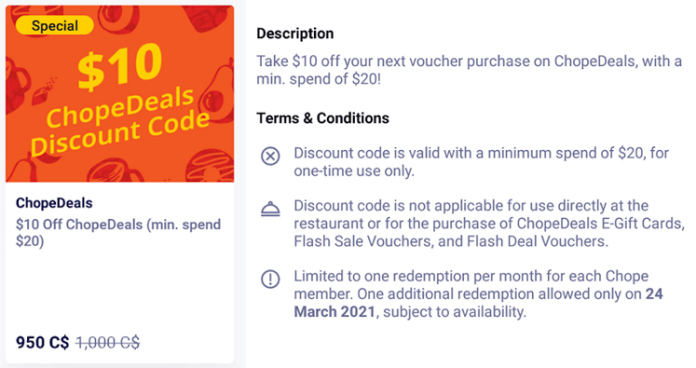
Task: Click the Take $10 off description text
Action: tap(469, 70)
